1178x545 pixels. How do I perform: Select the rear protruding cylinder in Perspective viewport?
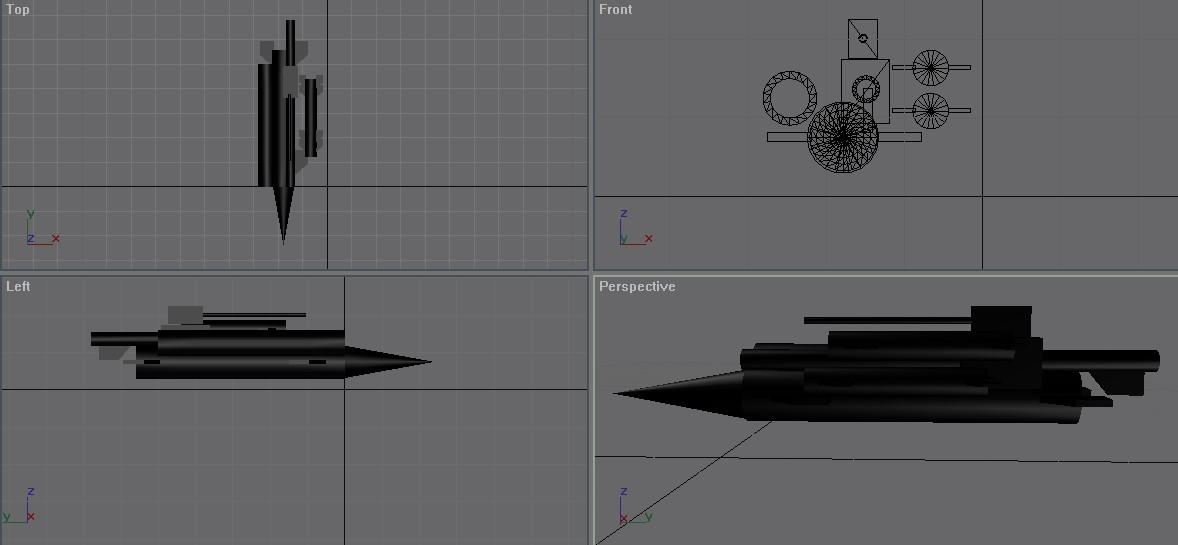[x=1101, y=361]
